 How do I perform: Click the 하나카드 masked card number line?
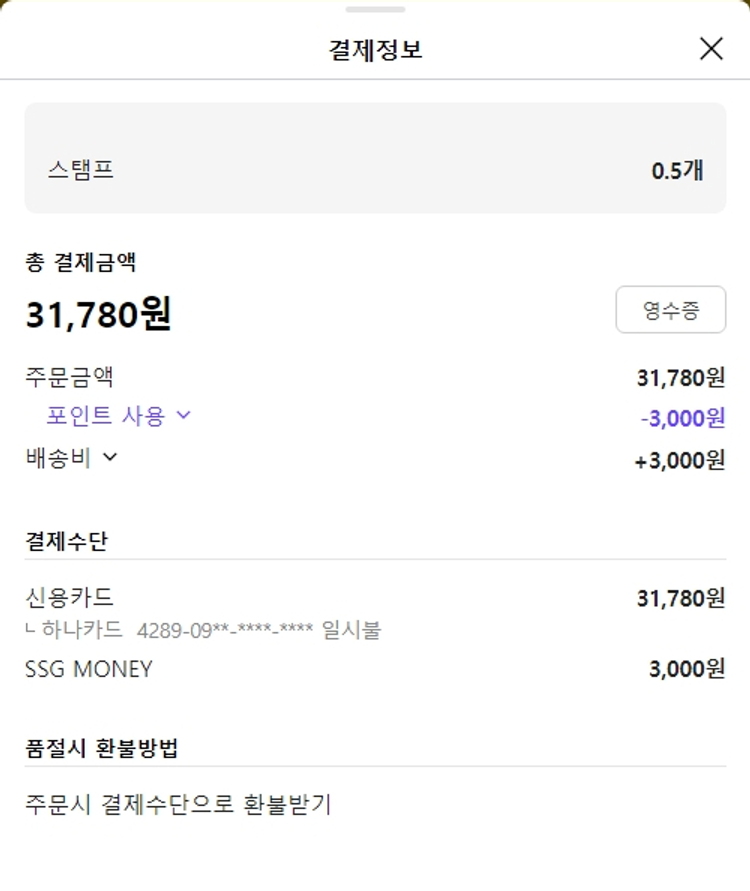(x=257, y=630)
